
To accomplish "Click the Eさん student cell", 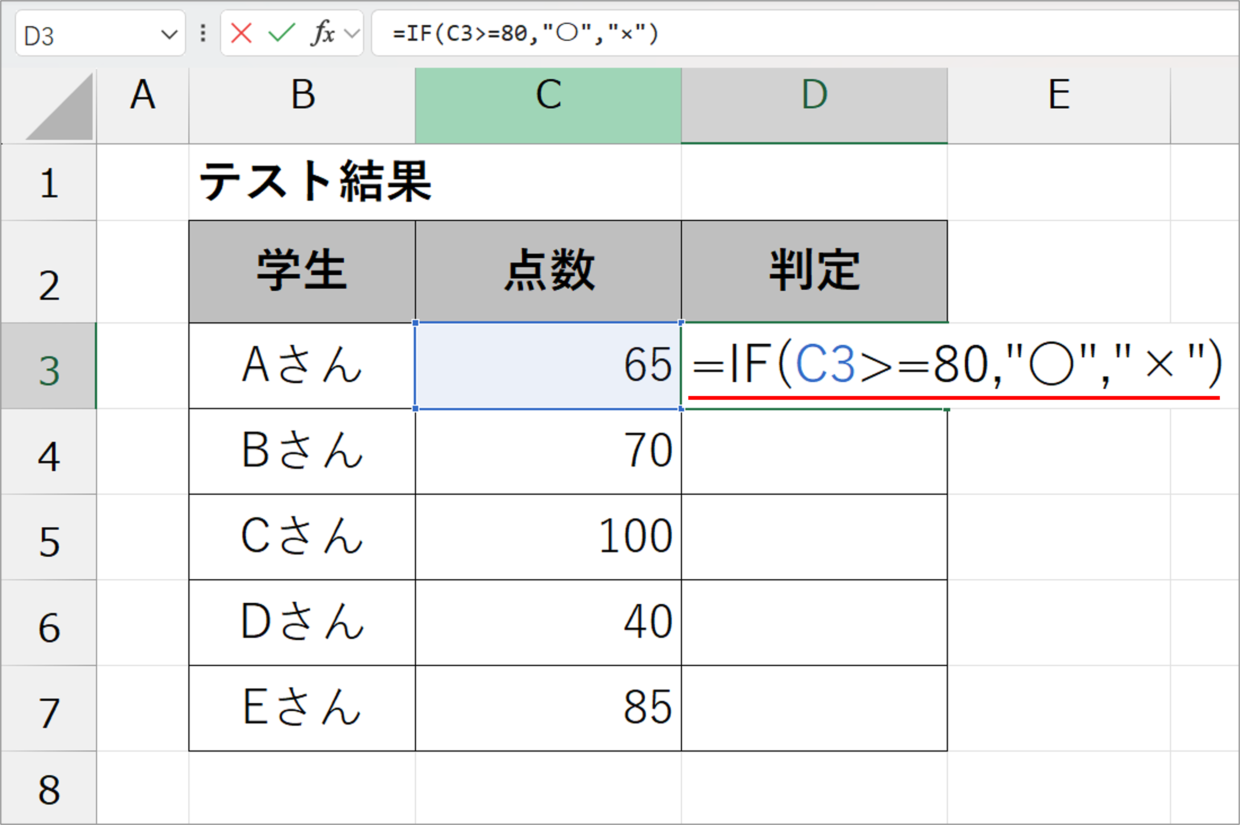I will tap(302, 709).
